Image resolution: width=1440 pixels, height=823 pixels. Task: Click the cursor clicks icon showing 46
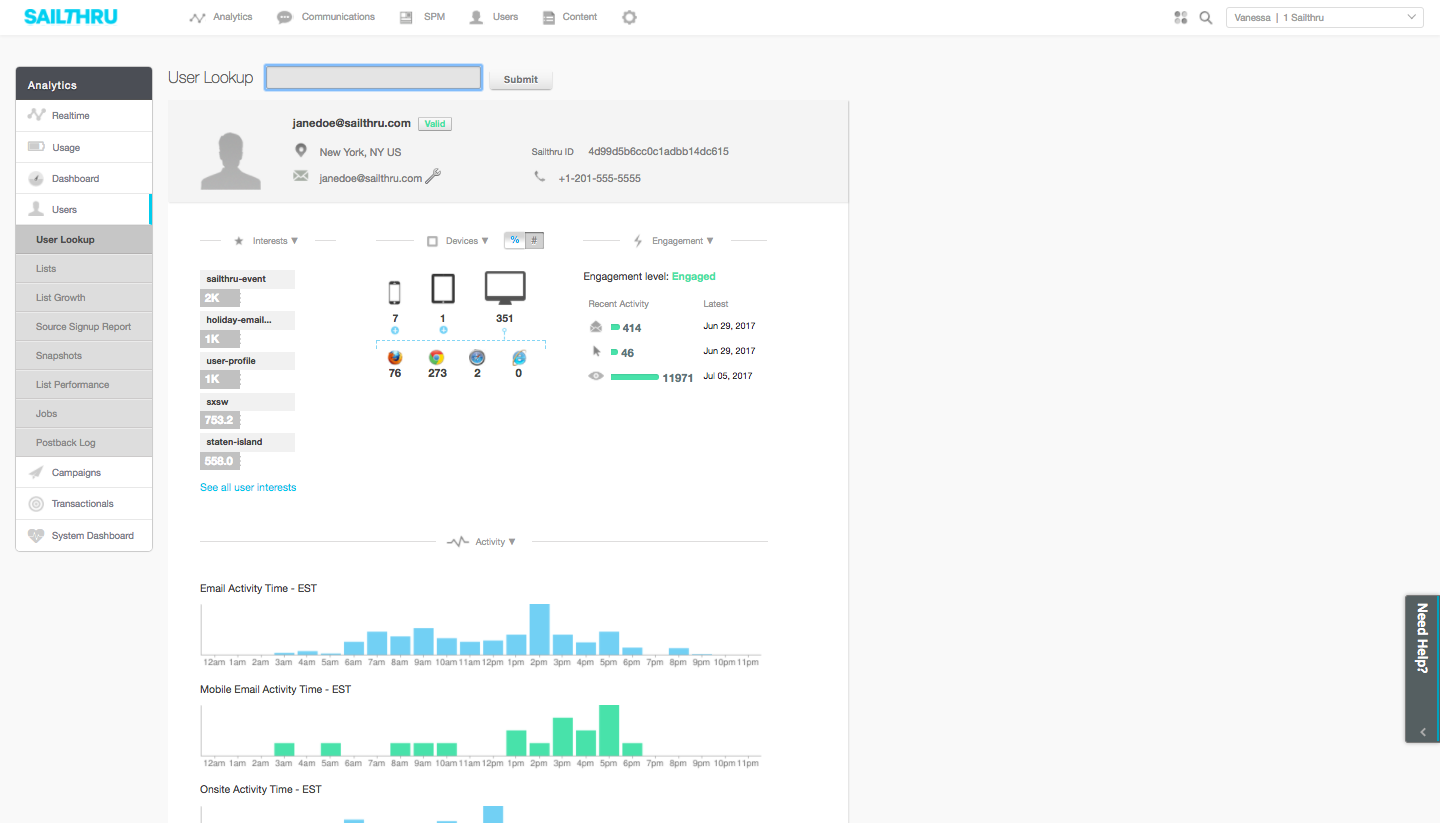596,352
